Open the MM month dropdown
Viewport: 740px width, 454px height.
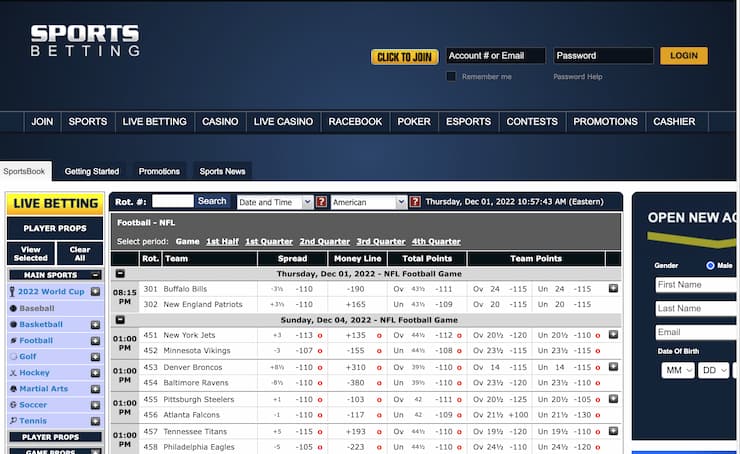pos(678,370)
